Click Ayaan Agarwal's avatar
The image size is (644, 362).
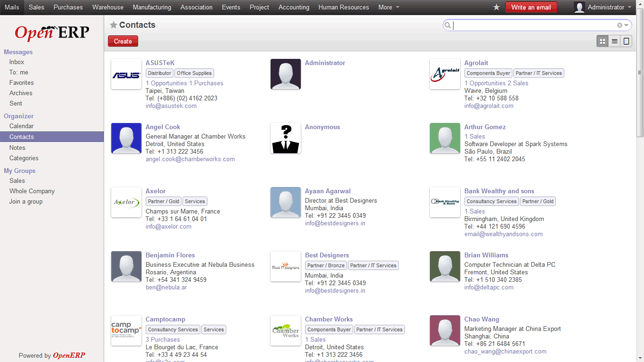[285, 203]
